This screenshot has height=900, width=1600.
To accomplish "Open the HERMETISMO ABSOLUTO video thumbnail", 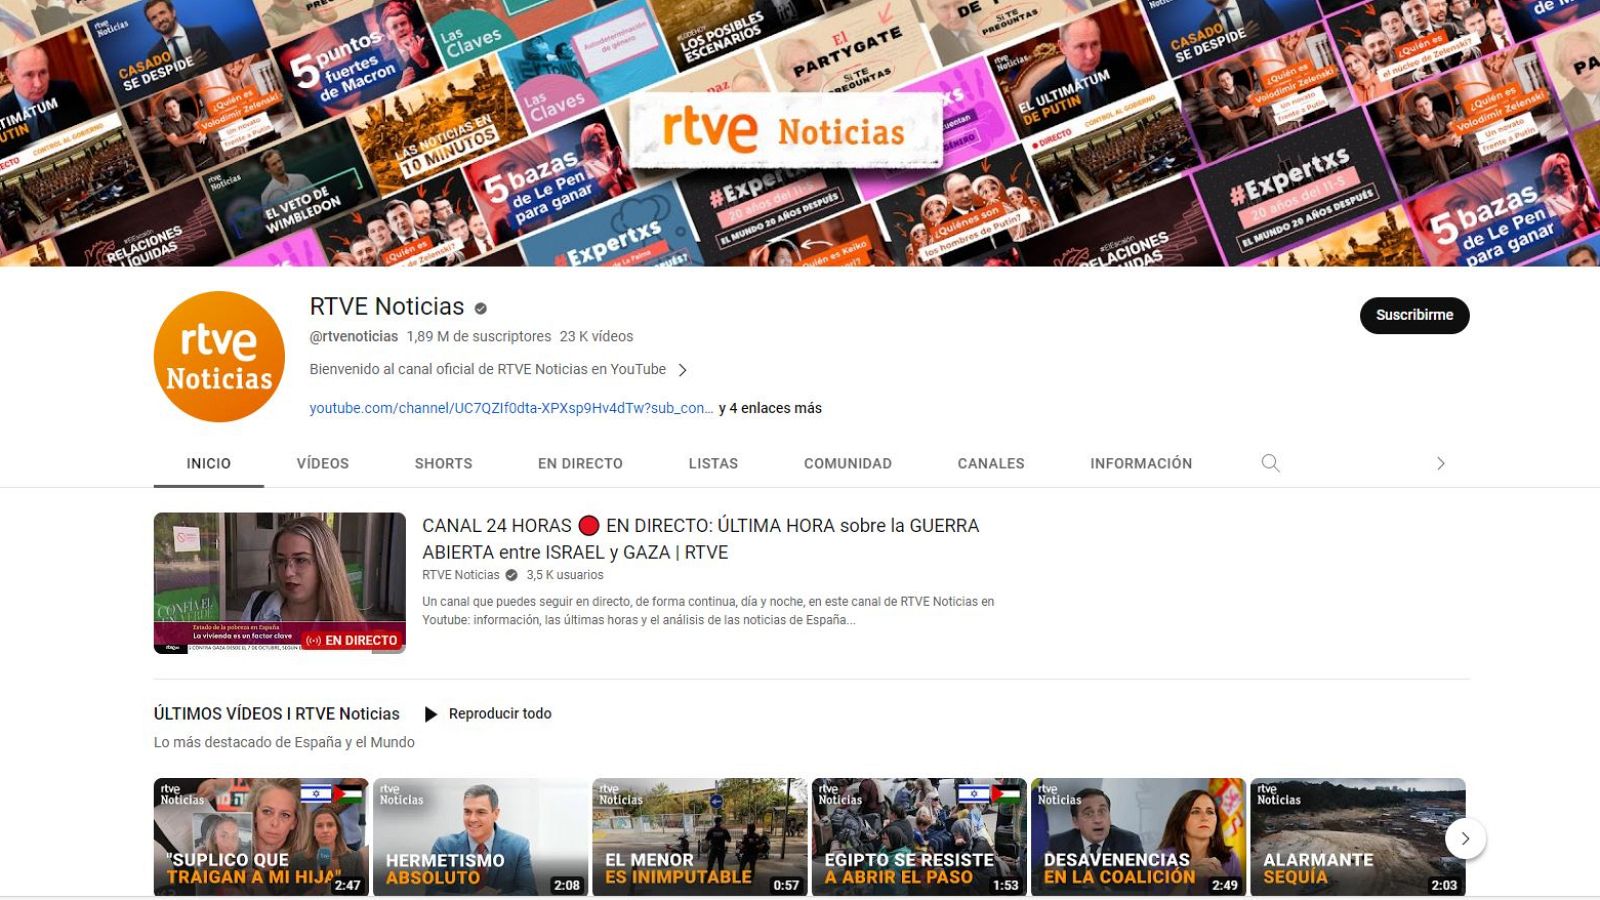I will tap(480, 837).
